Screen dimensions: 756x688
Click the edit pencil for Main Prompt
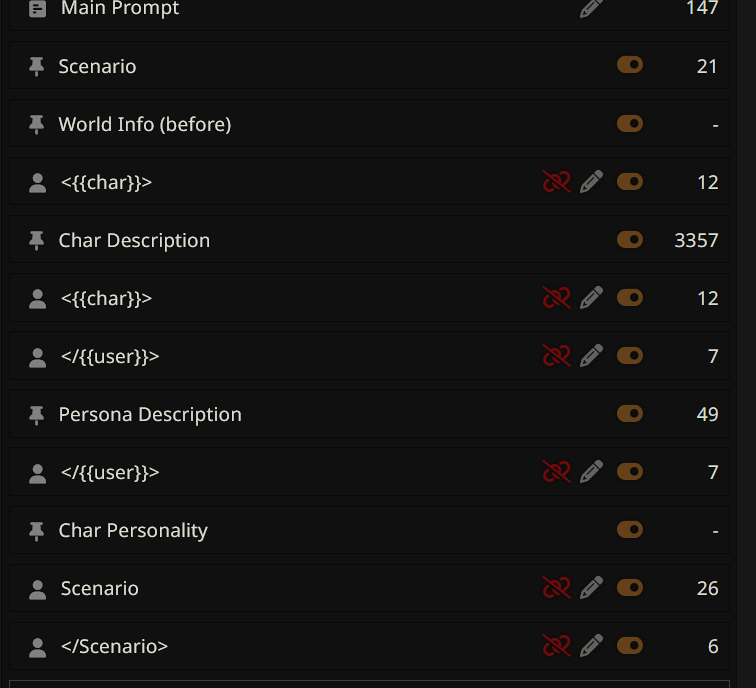pyautogui.click(x=592, y=8)
